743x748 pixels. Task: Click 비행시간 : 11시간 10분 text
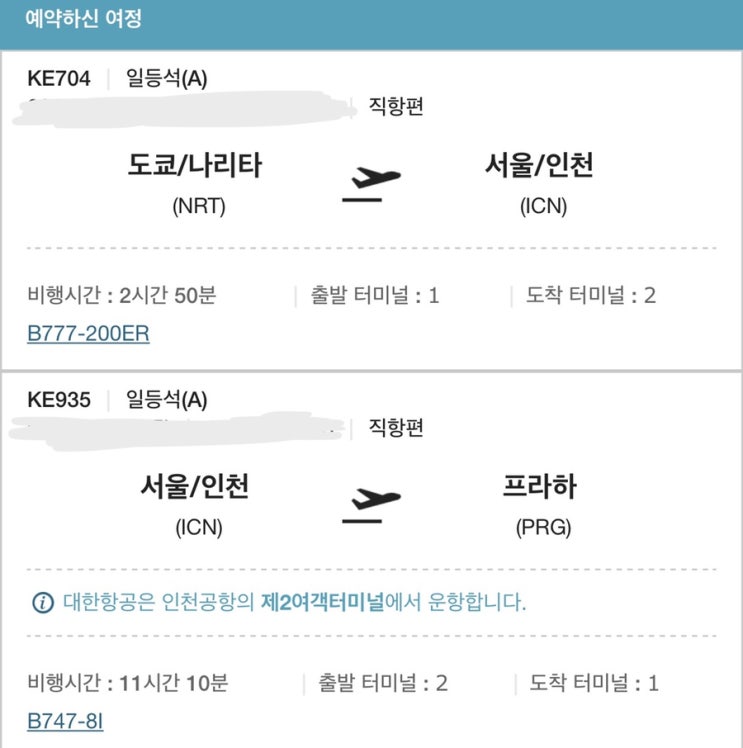(127, 683)
